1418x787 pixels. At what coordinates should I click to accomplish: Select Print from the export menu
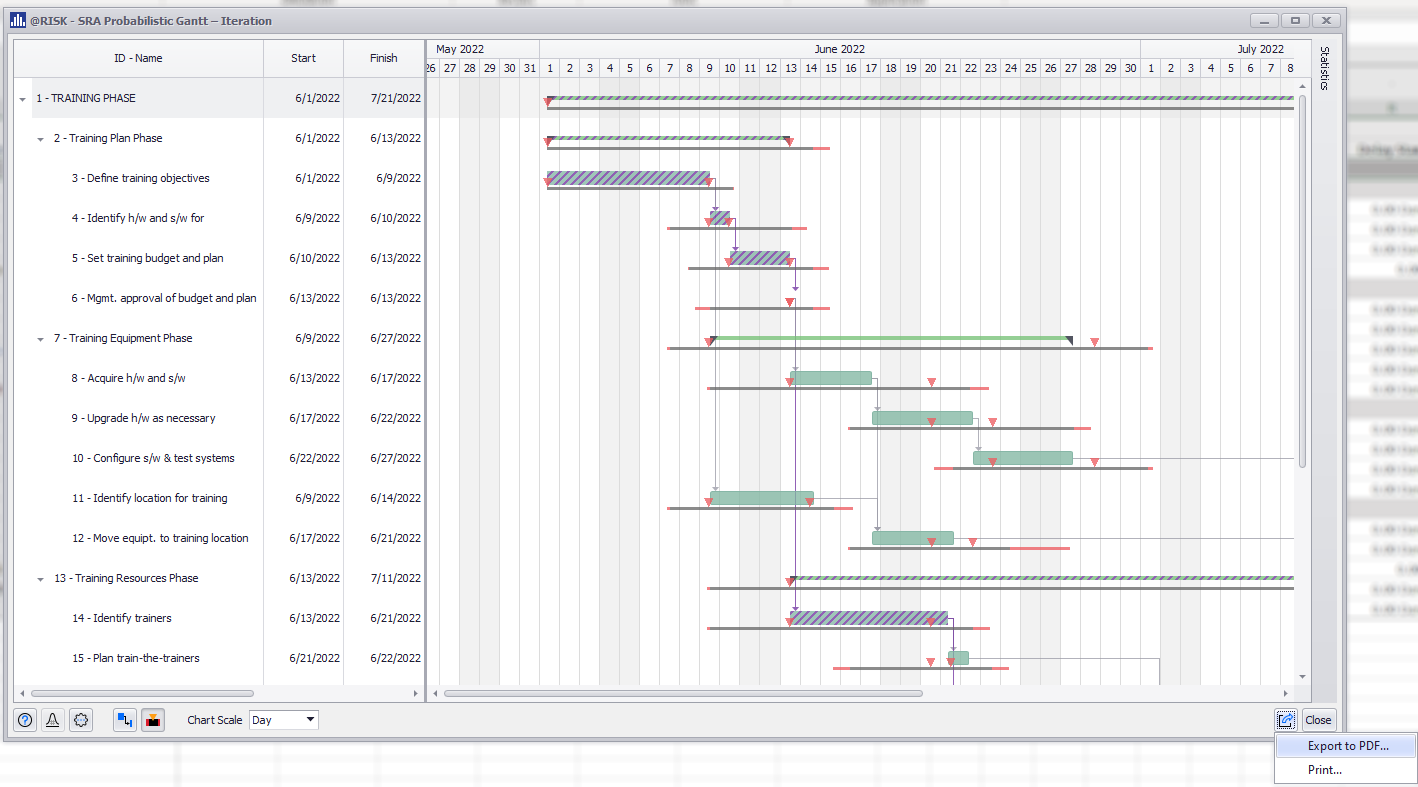pyautogui.click(x=1325, y=770)
